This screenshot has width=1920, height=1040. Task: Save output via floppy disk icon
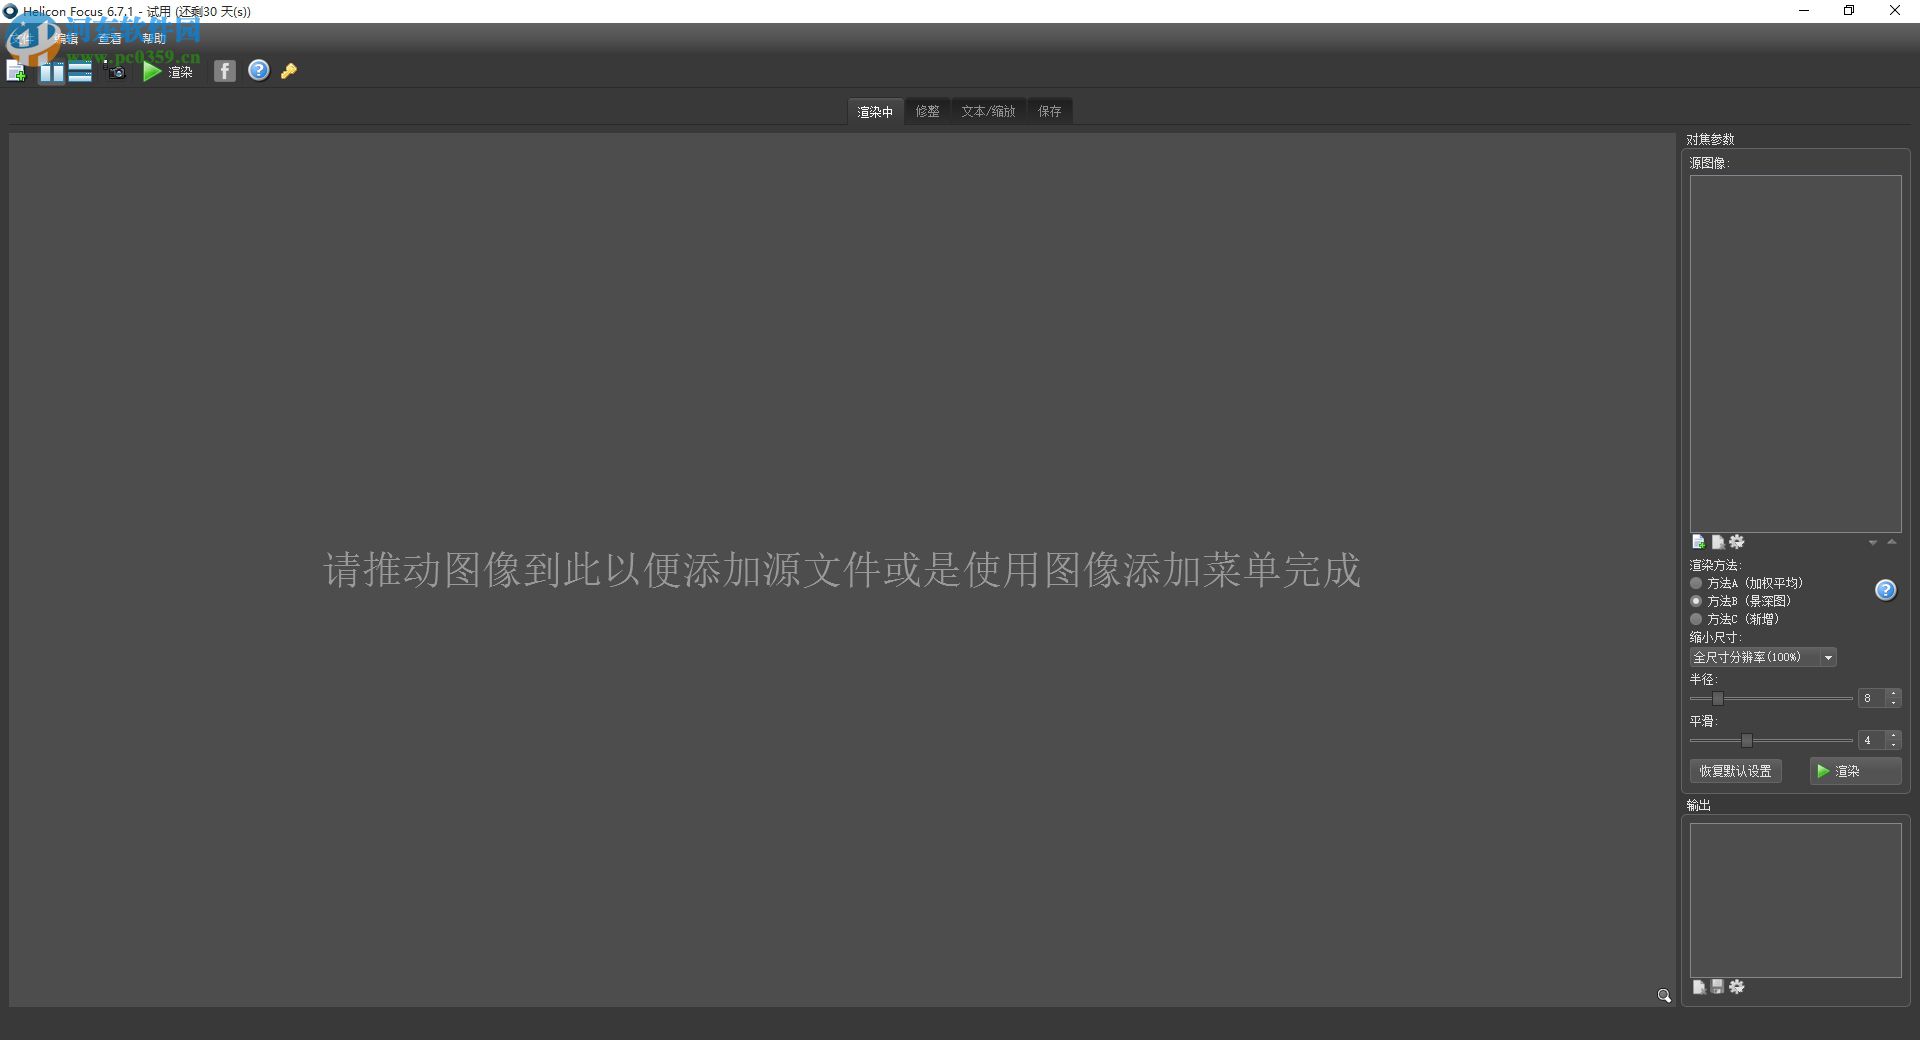click(1717, 987)
